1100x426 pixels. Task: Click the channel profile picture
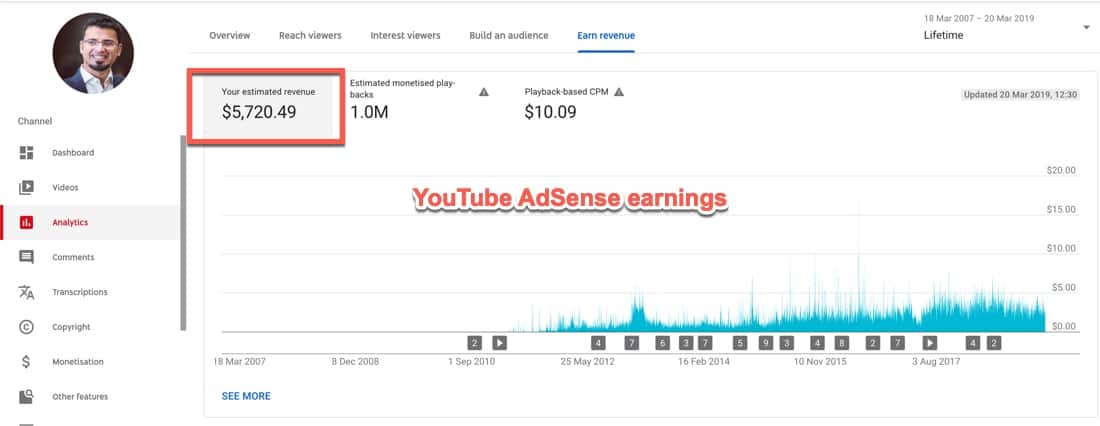(93, 53)
